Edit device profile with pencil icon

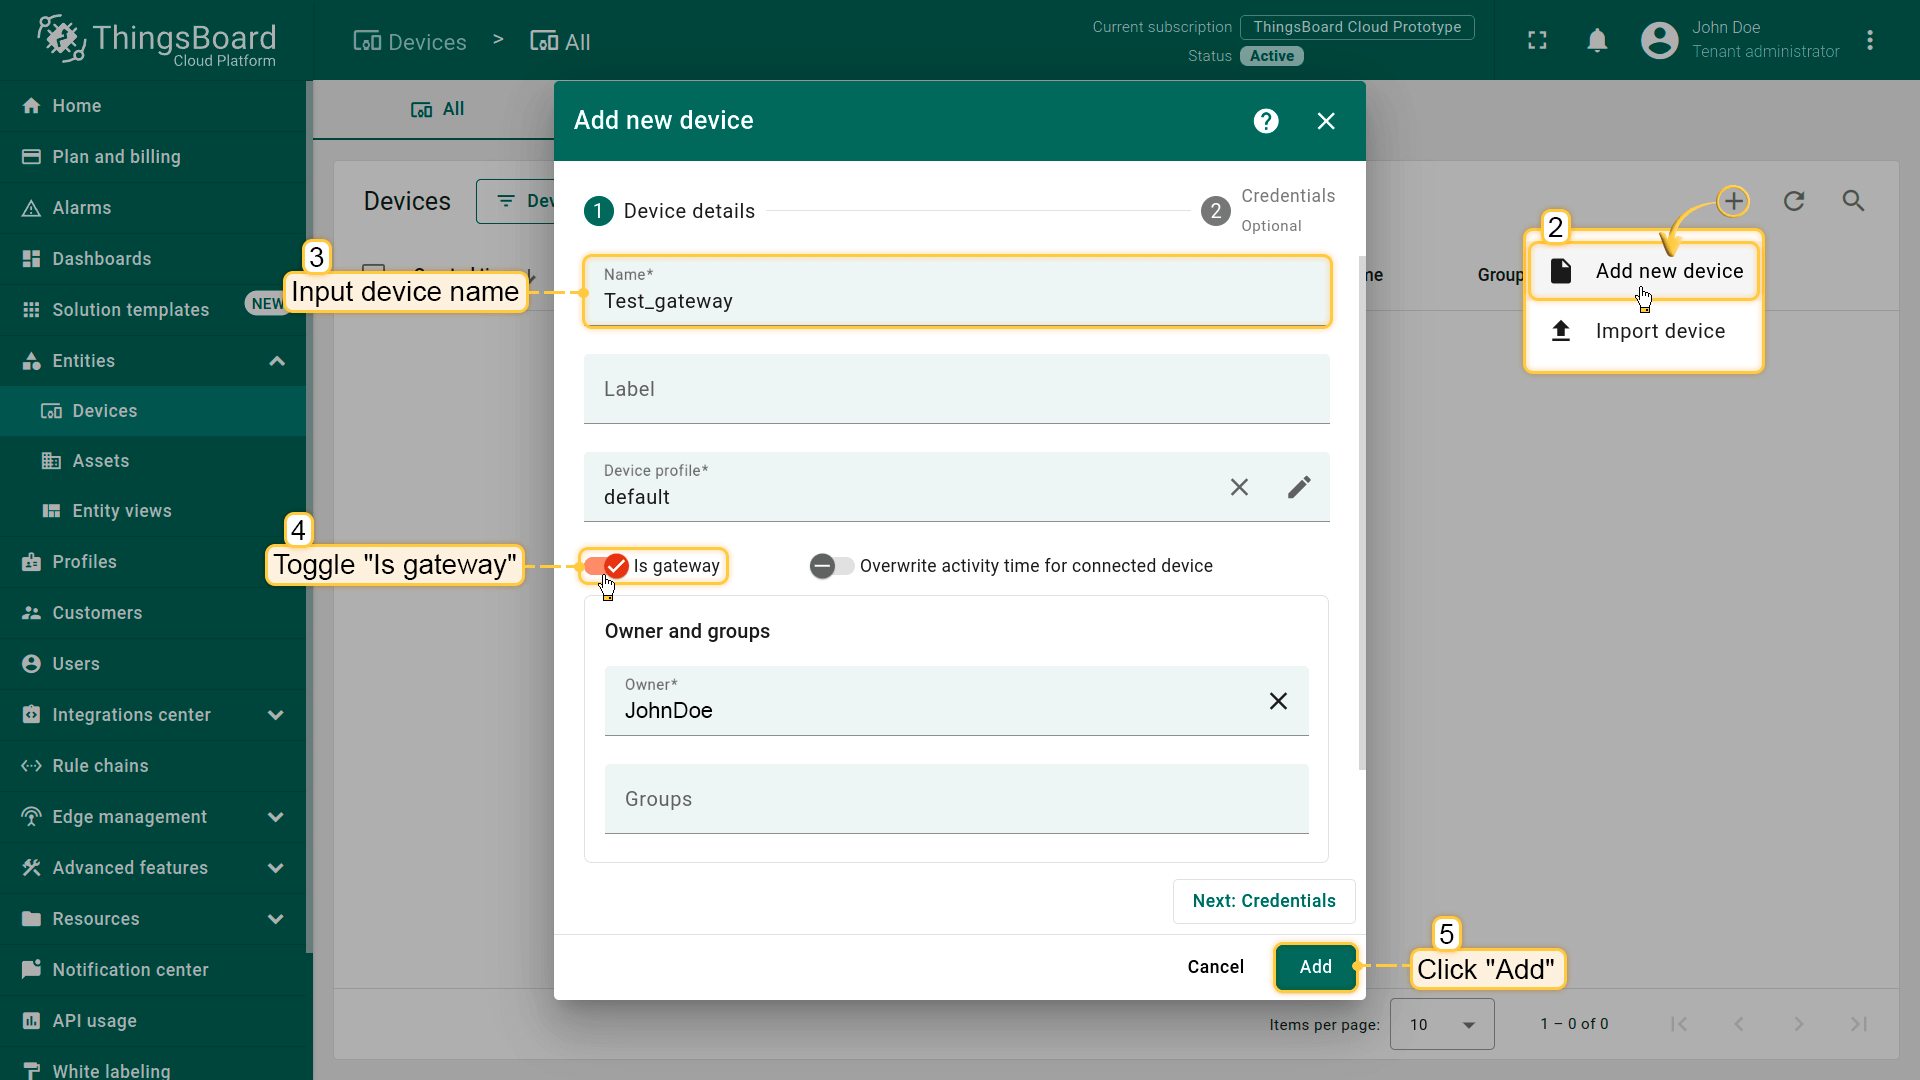click(1298, 487)
